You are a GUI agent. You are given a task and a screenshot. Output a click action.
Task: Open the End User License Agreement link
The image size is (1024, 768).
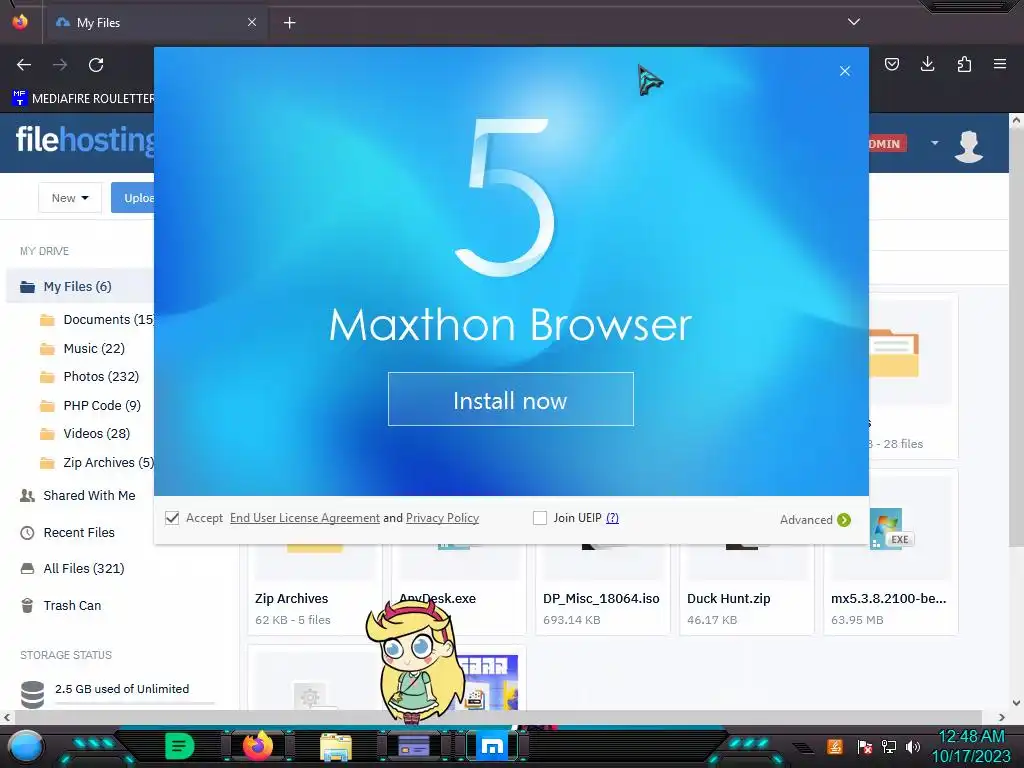pyautogui.click(x=304, y=518)
